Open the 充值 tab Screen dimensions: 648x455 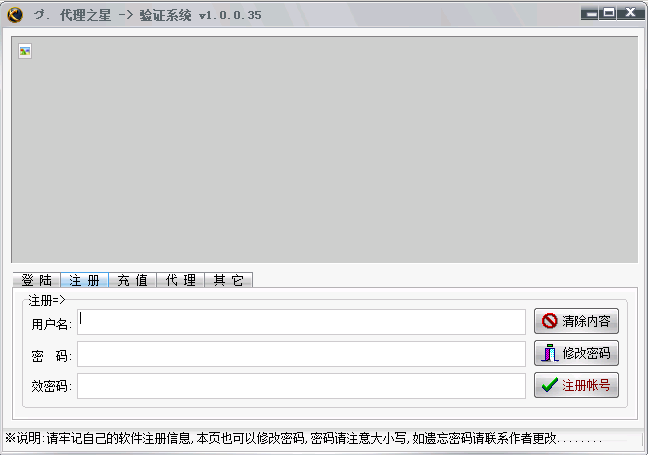pyautogui.click(x=132, y=280)
